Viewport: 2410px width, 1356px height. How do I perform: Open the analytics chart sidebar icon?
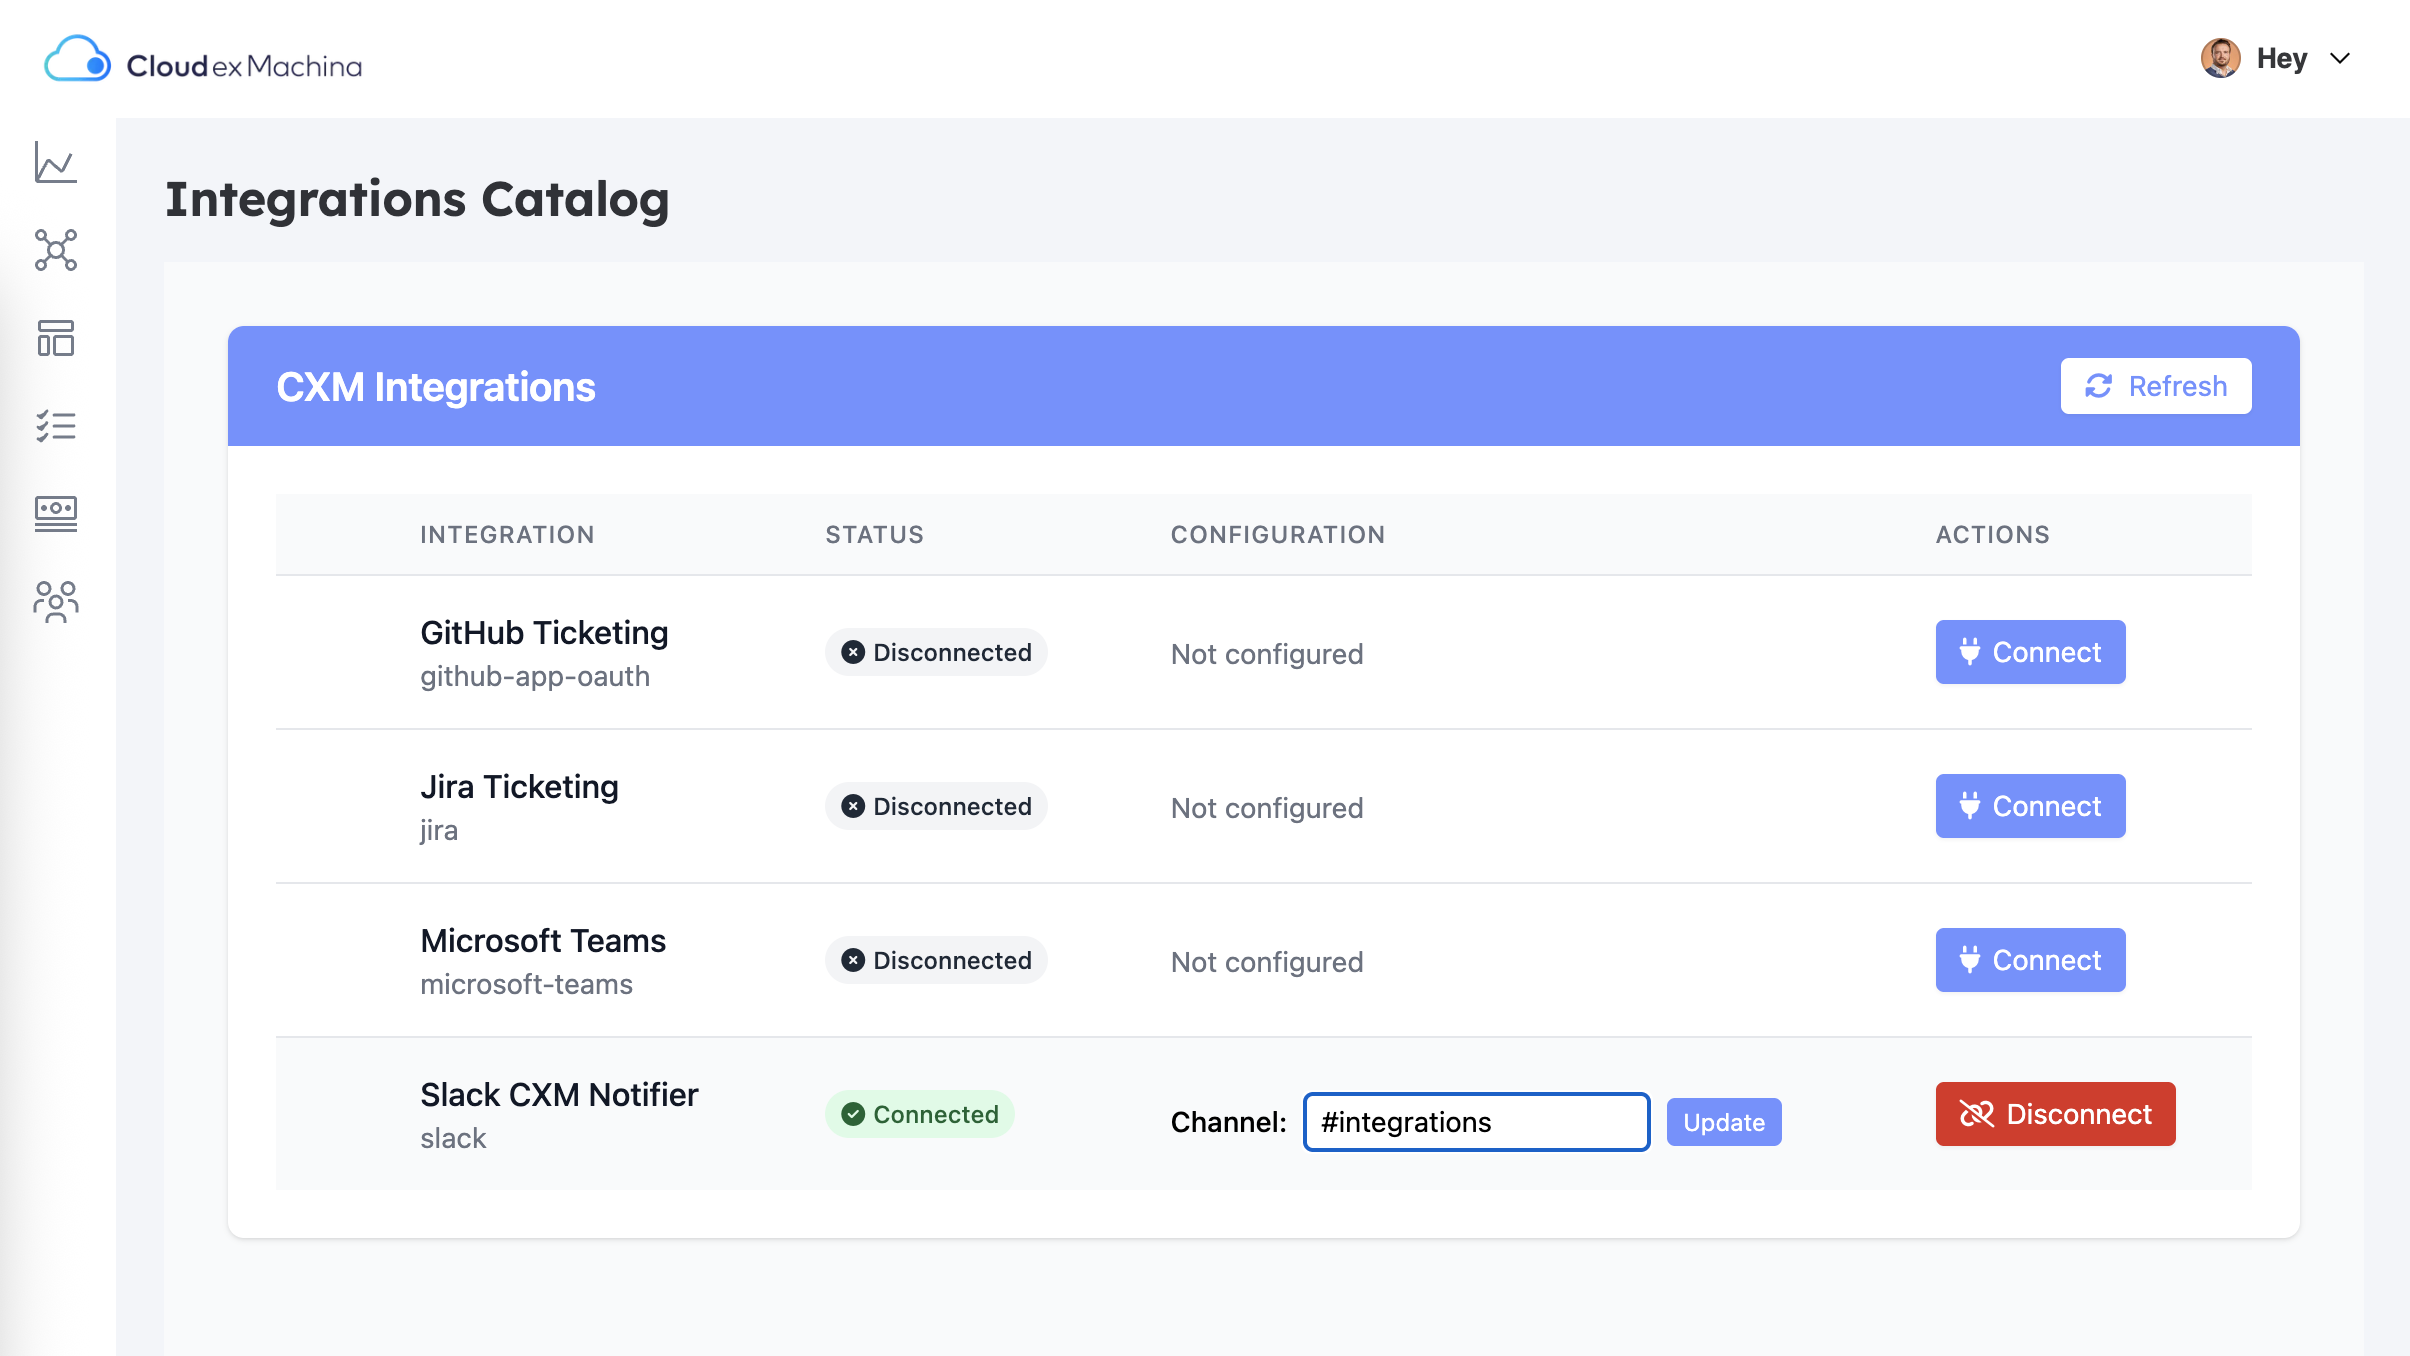tap(56, 162)
